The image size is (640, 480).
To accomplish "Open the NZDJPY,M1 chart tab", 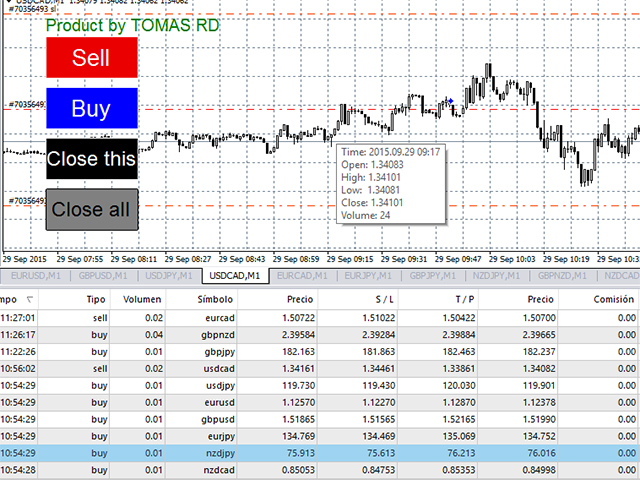I will (496, 276).
